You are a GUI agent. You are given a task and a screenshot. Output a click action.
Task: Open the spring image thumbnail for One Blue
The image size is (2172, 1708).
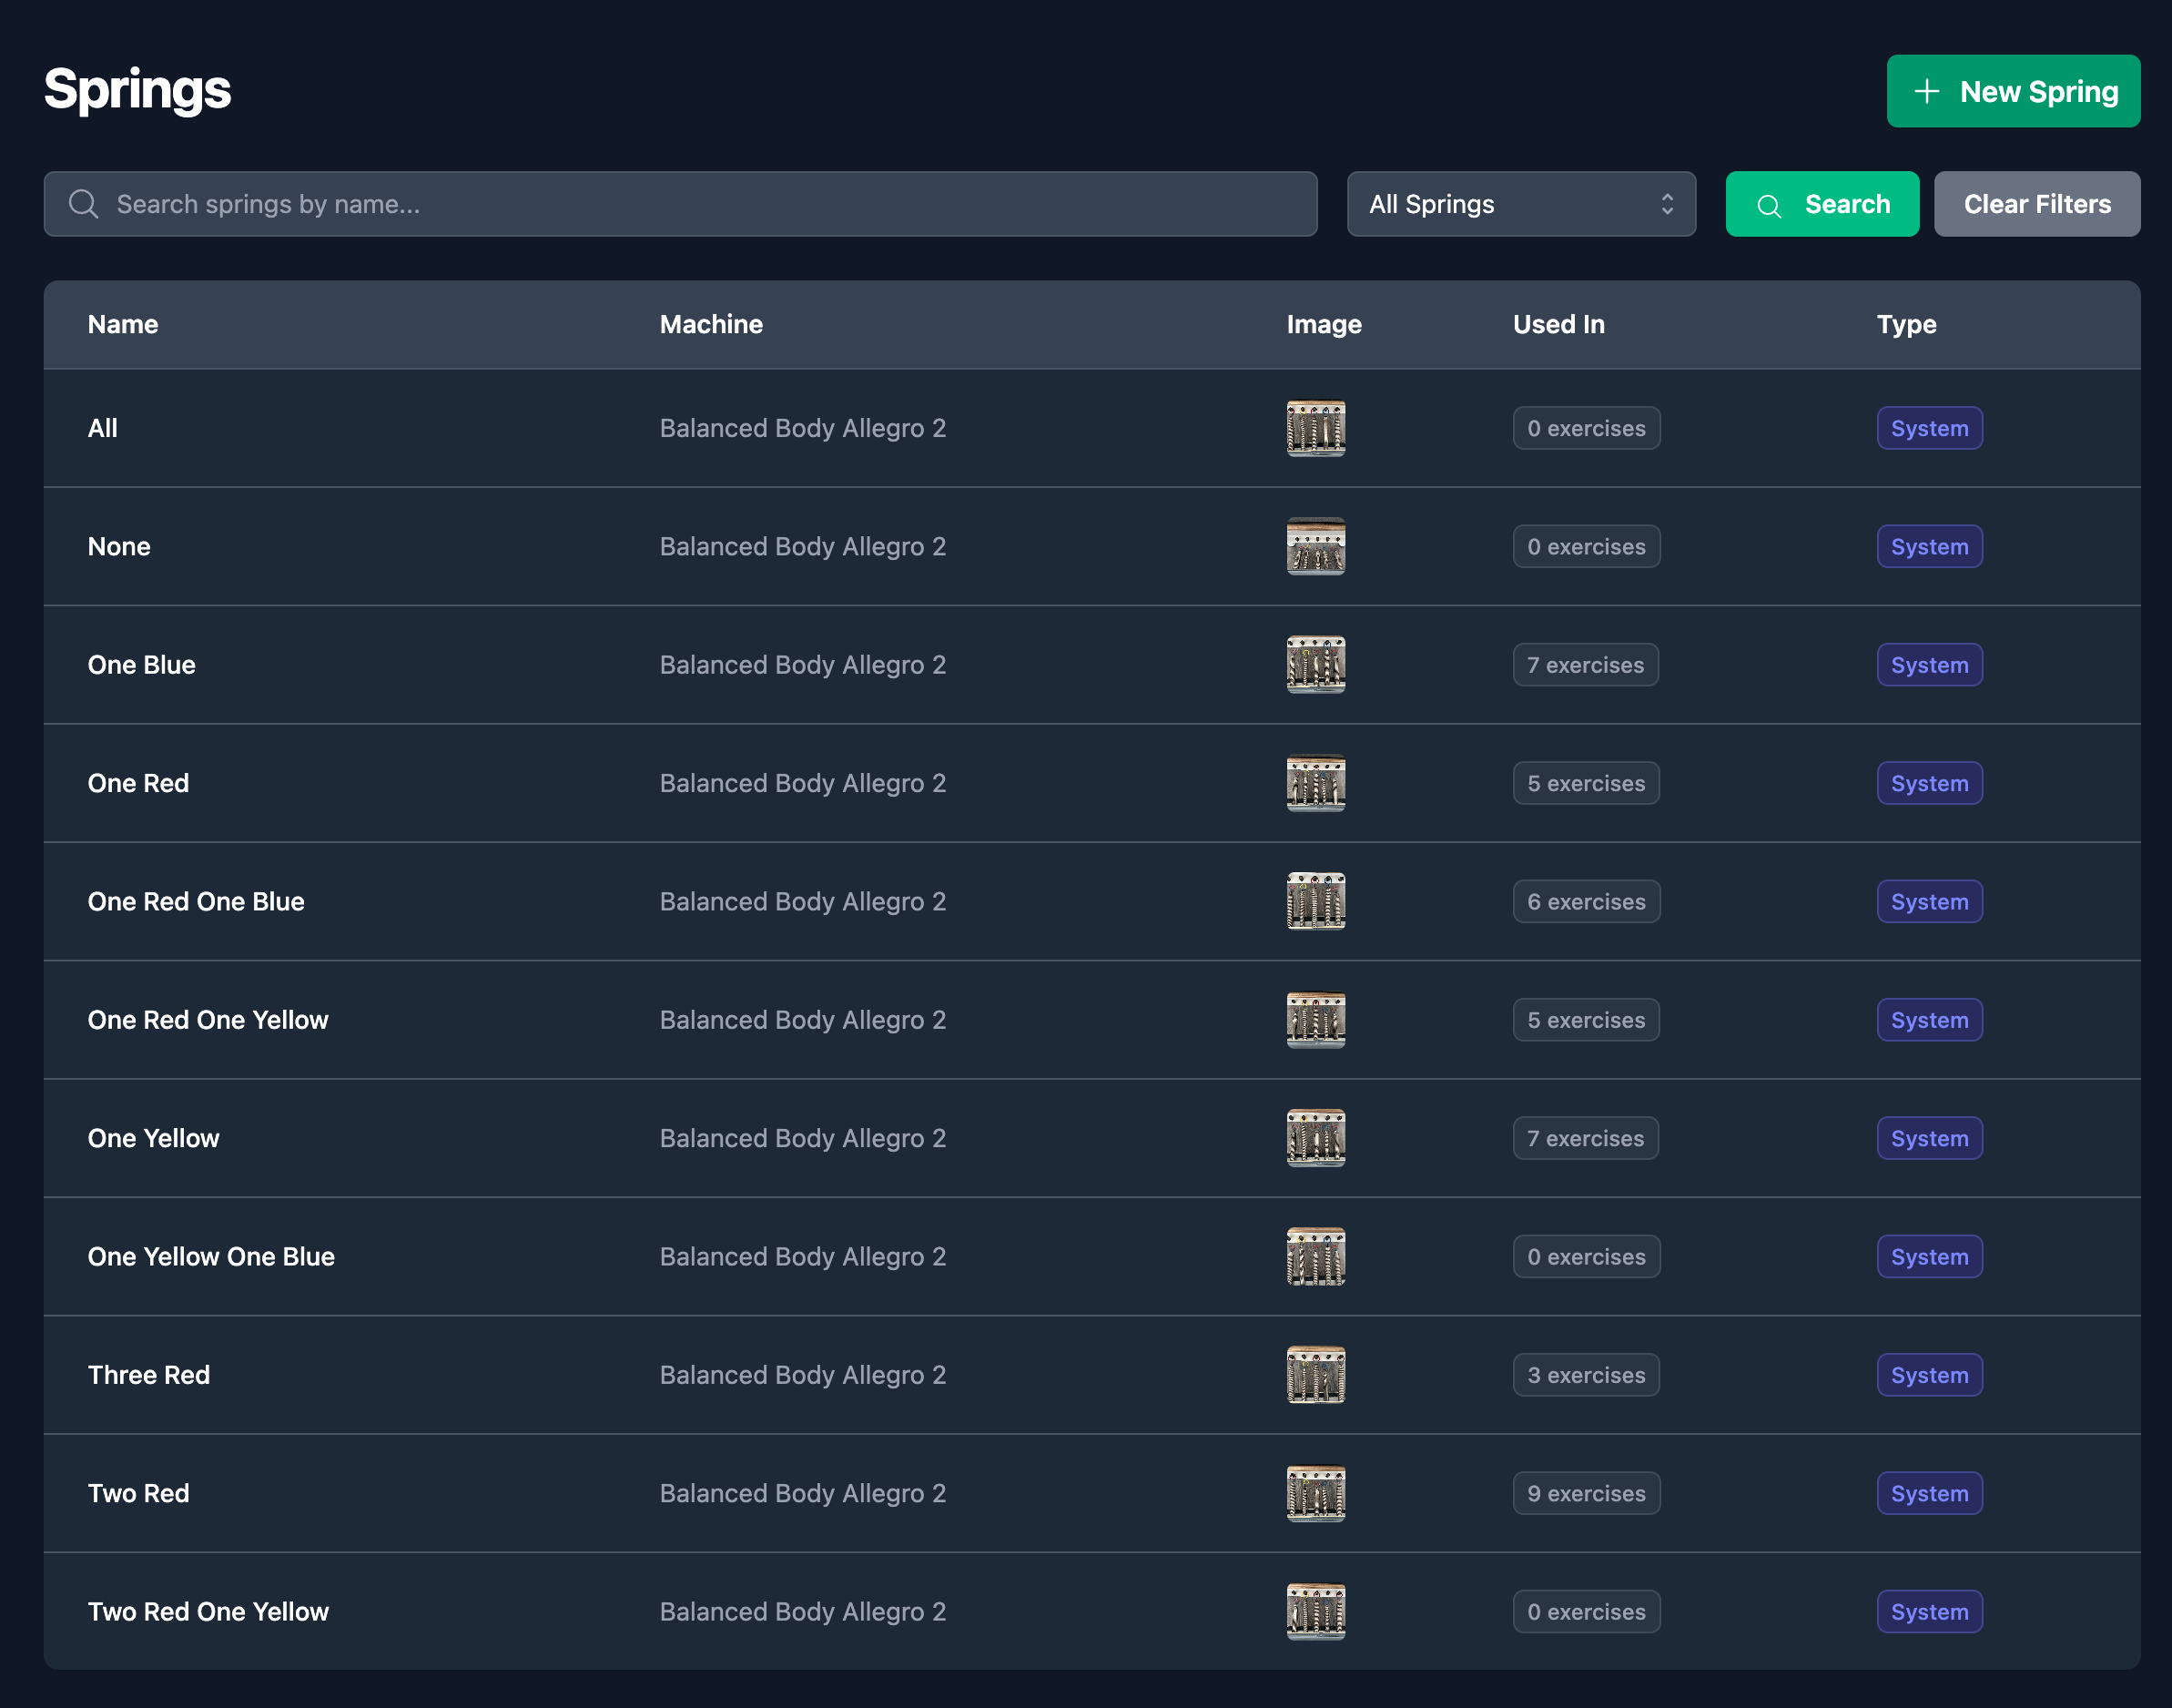coord(1315,664)
